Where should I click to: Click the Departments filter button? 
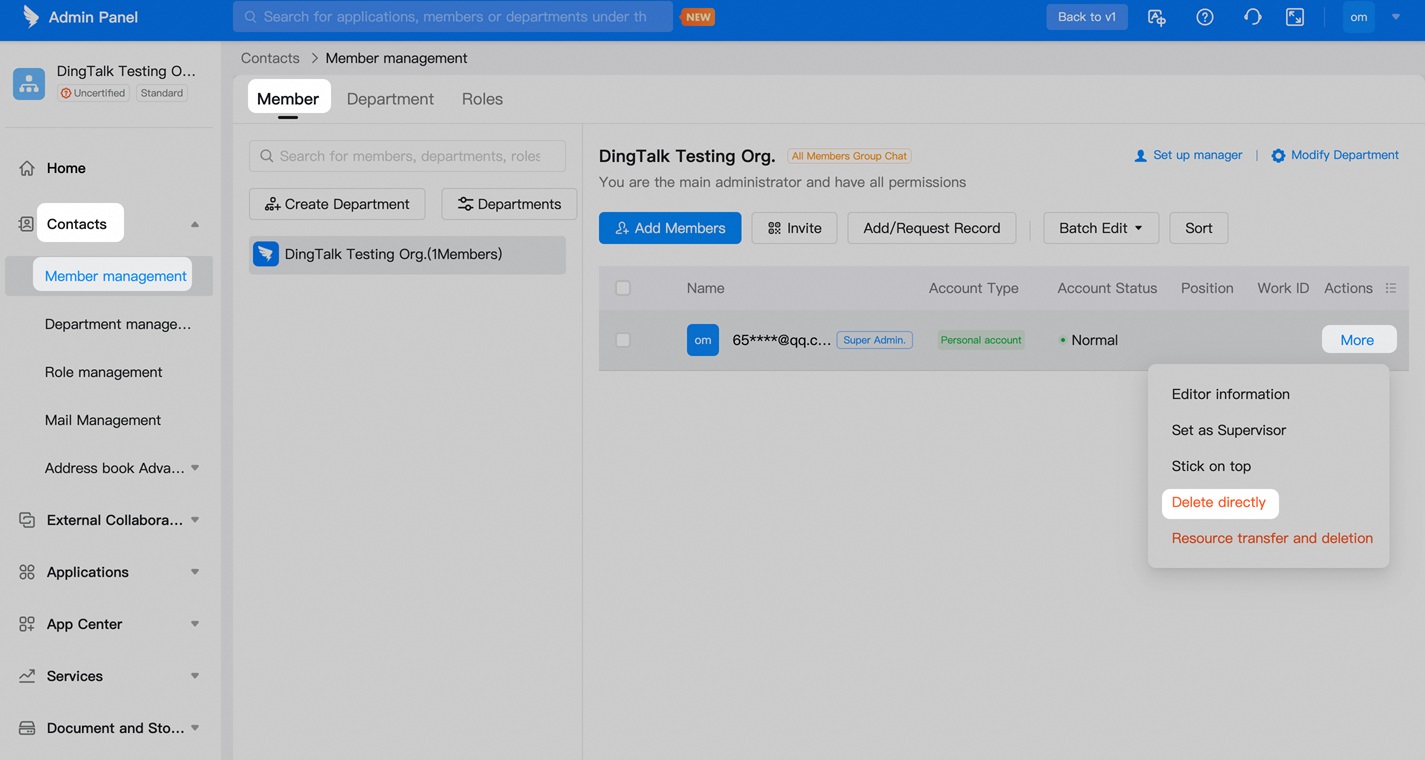[x=509, y=204]
